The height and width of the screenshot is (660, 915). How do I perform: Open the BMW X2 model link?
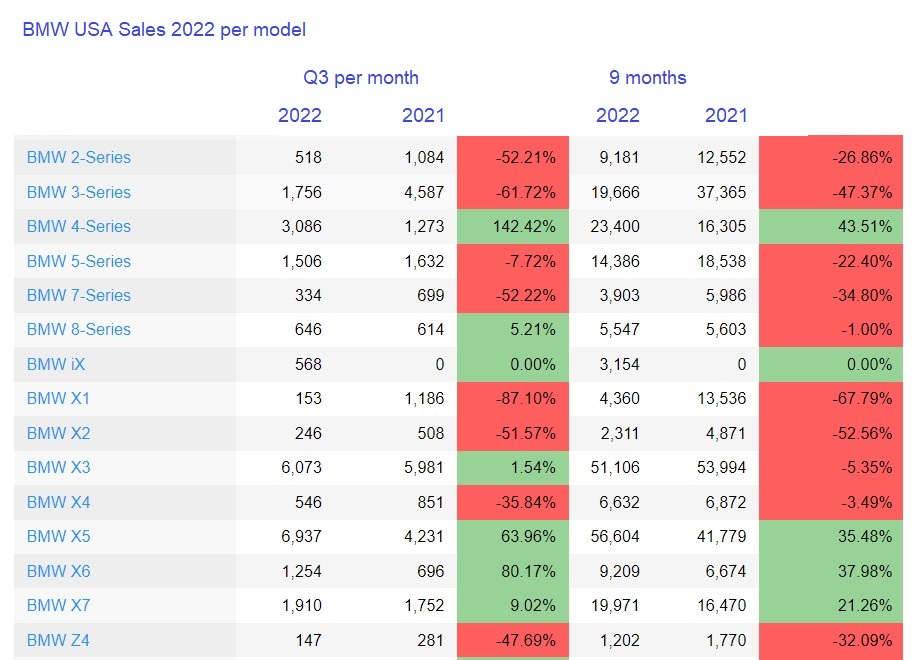[58, 433]
